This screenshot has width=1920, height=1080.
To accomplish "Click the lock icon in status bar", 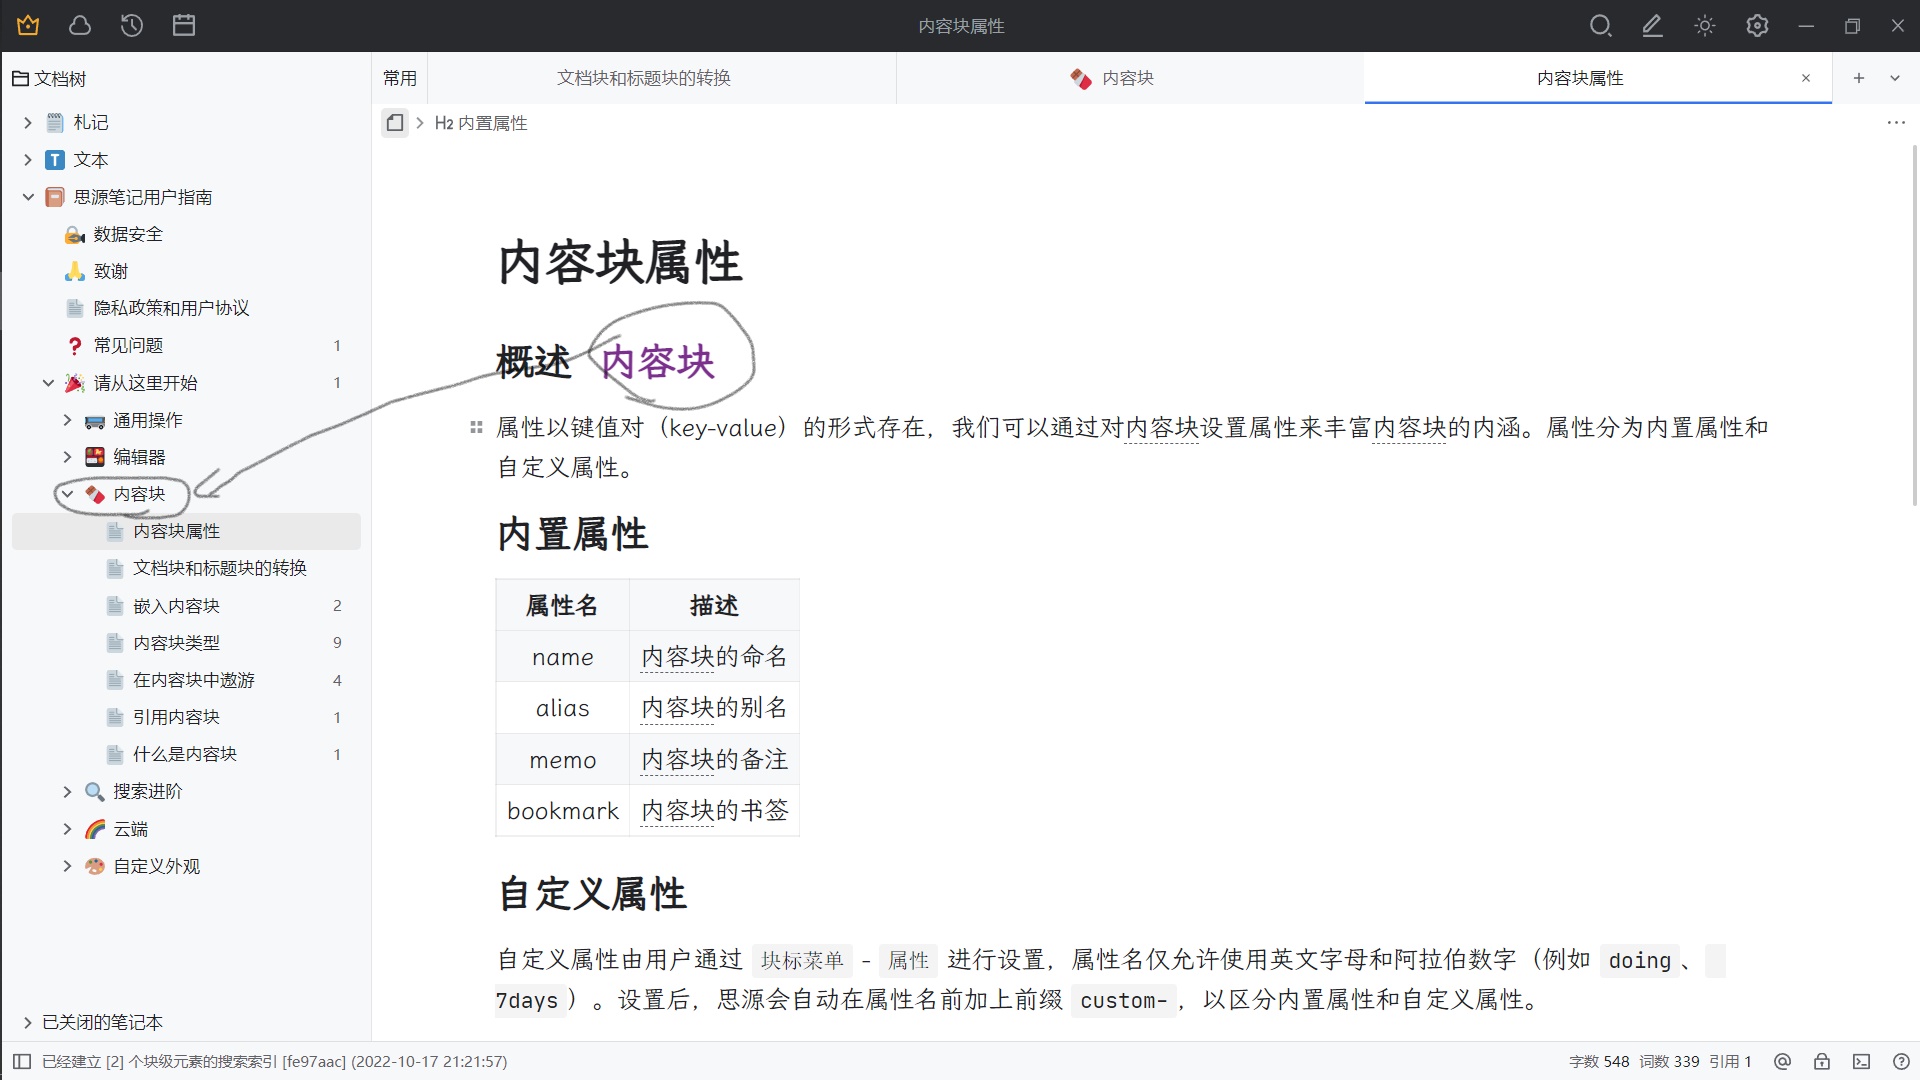I will [x=1822, y=1062].
